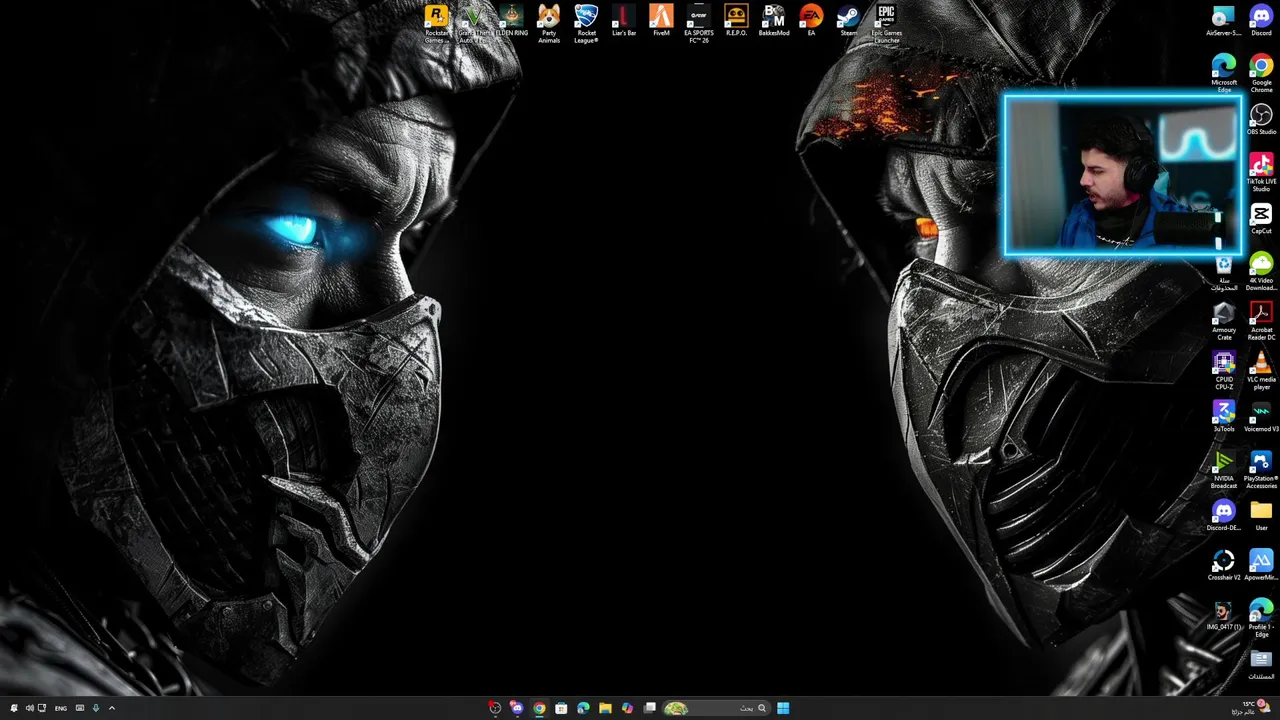Screen dimensions: 1280x720
Task: Open TikTok LIVE Studio shortcut
Action: coord(1261,172)
